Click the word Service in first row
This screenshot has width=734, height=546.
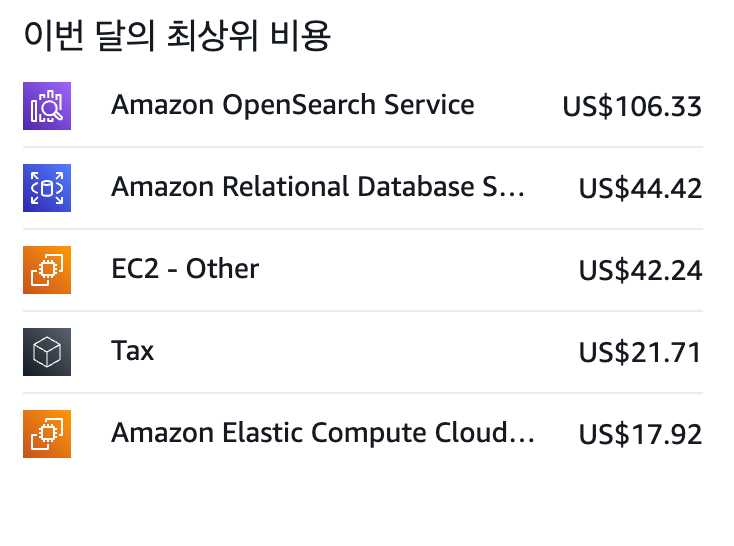pos(429,105)
